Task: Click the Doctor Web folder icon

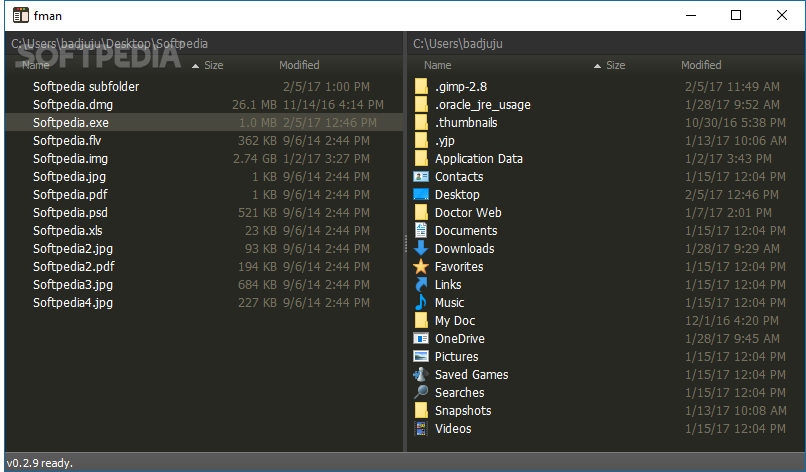Action: coord(421,212)
